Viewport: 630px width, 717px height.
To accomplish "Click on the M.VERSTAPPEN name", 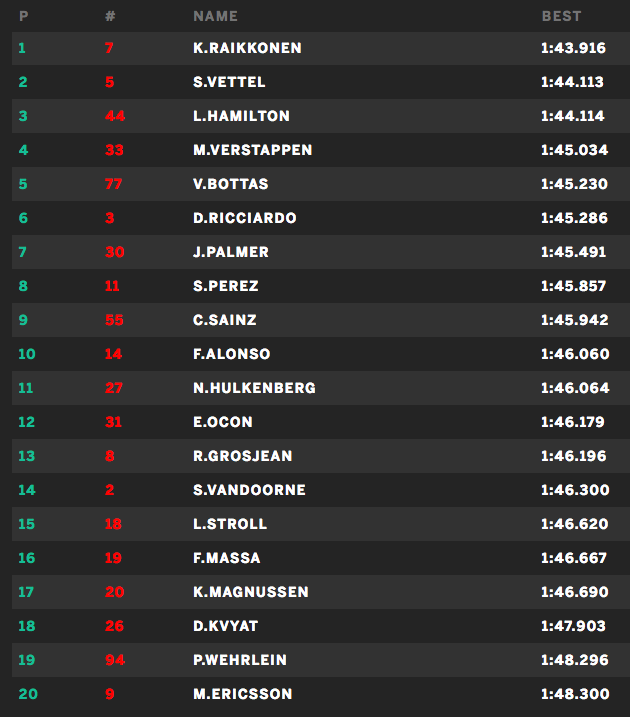I will (x=252, y=150).
